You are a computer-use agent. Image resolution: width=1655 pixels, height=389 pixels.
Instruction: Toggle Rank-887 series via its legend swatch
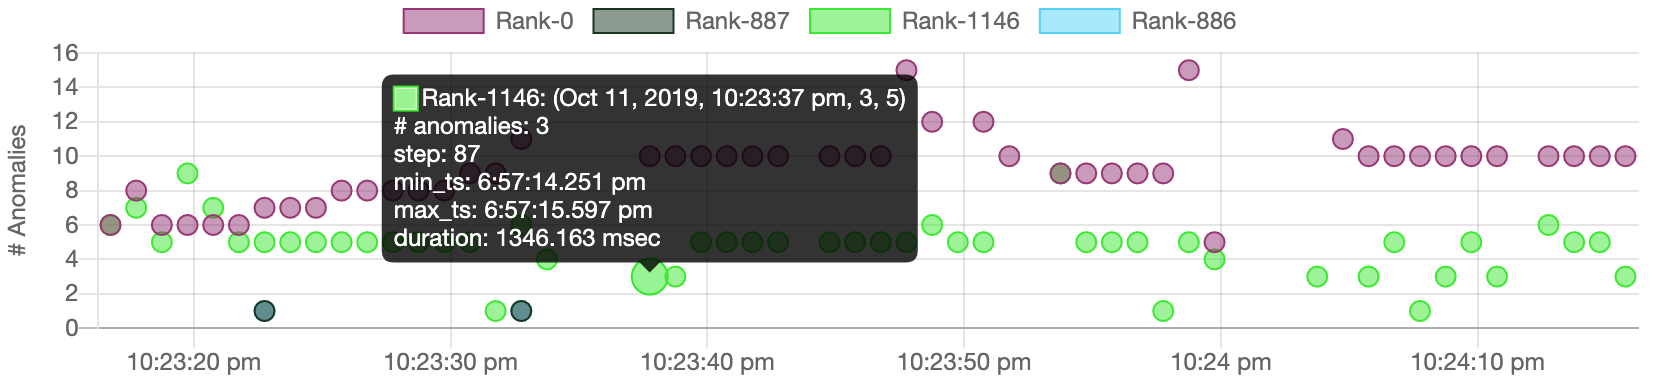(633, 21)
